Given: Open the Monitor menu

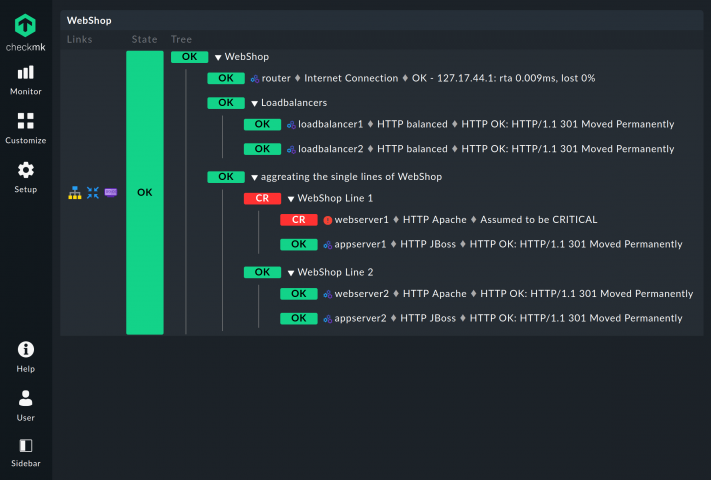Looking at the screenshot, I should pos(26,80).
